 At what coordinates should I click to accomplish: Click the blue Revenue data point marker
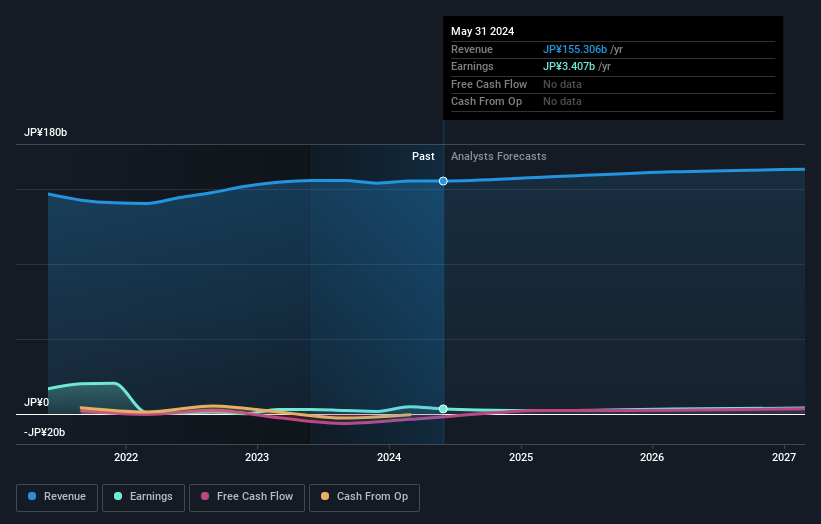pyautogui.click(x=443, y=181)
